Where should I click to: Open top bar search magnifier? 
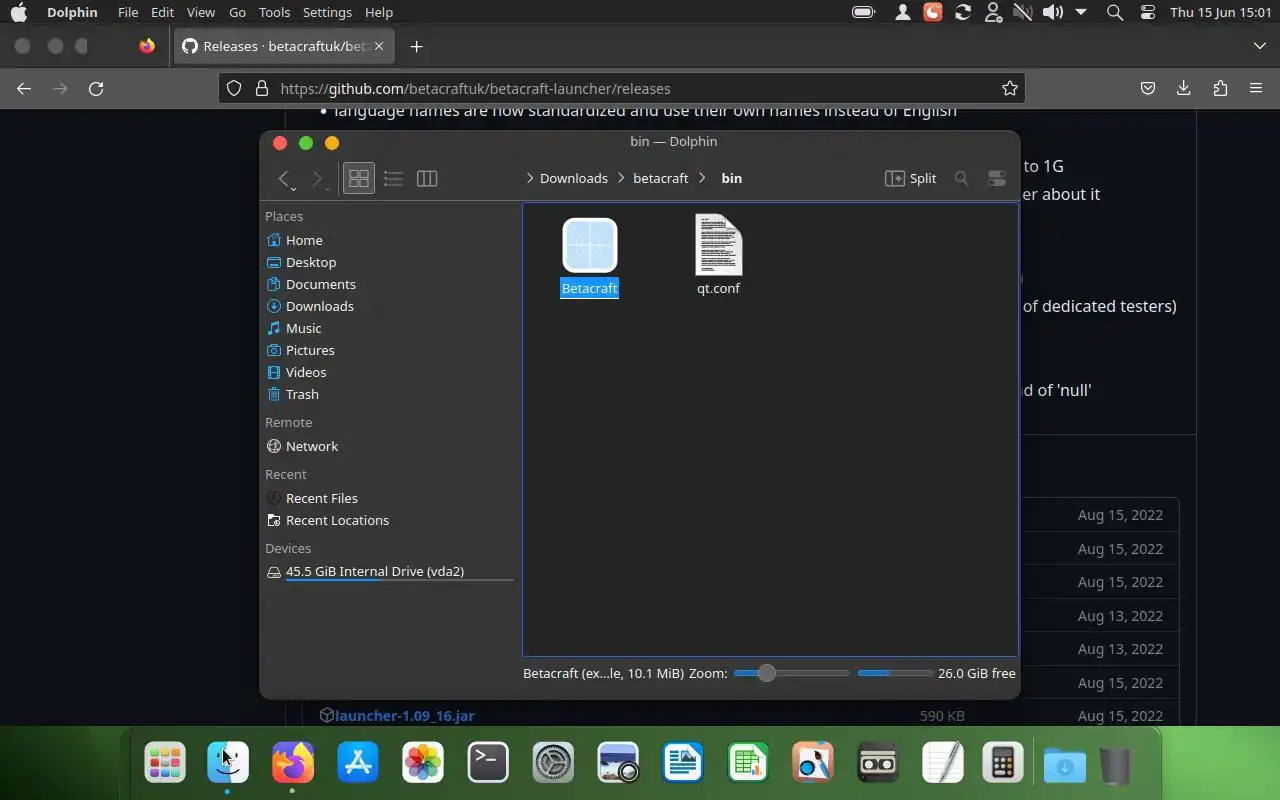(x=1115, y=12)
